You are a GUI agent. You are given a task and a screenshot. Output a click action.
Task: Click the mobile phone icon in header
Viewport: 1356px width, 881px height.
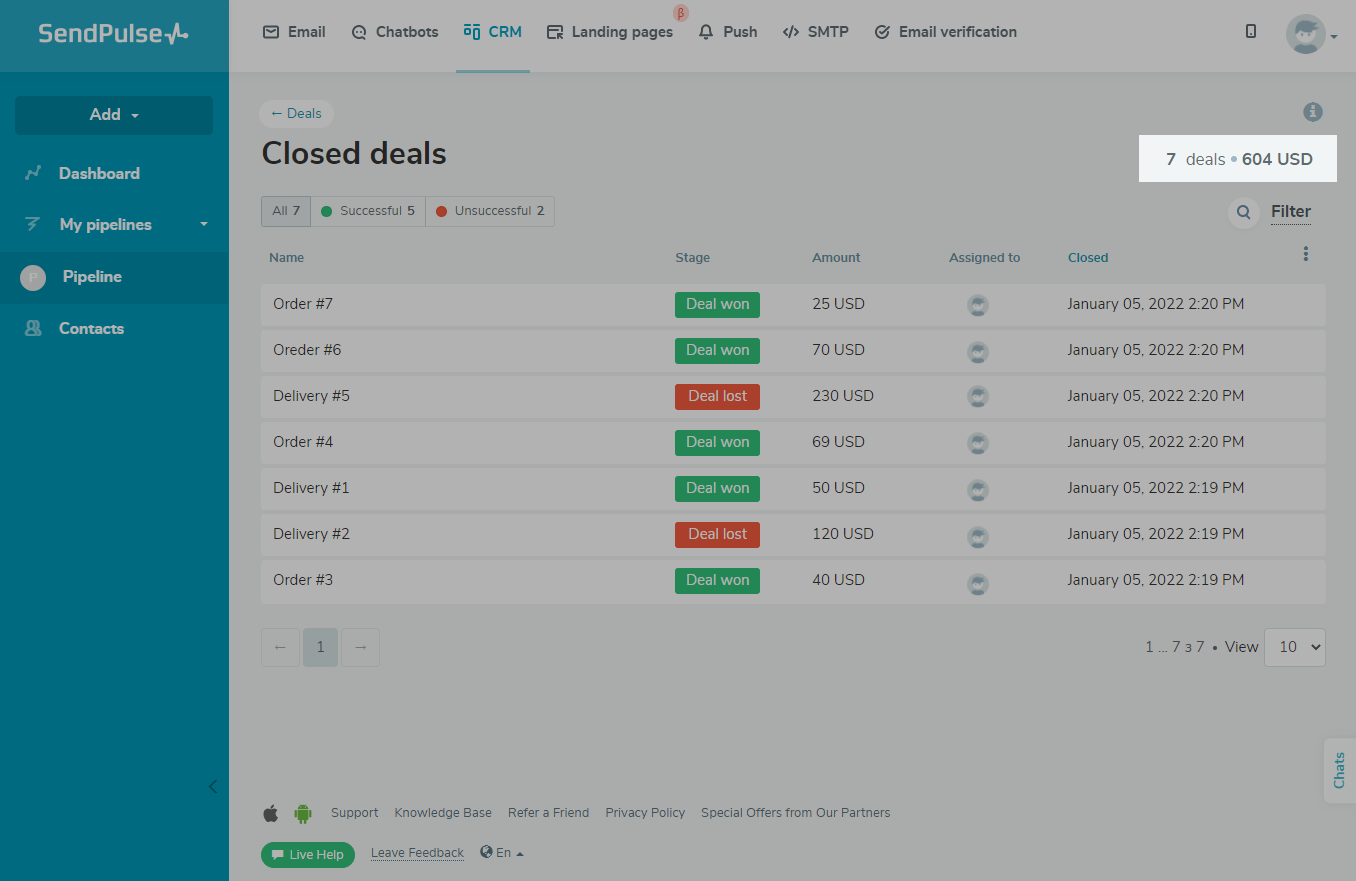(1251, 32)
